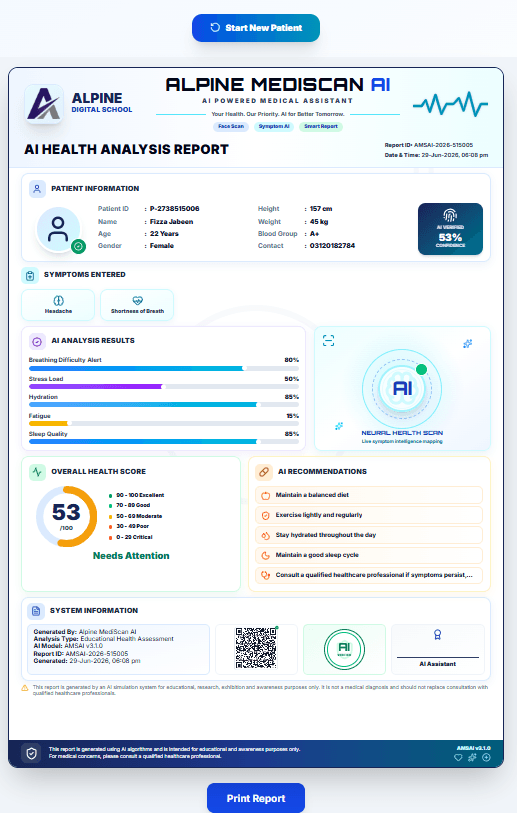Click the green AI verified seal
Screen dimensions: 517x813
pyautogui.click(x=344, y=649)
